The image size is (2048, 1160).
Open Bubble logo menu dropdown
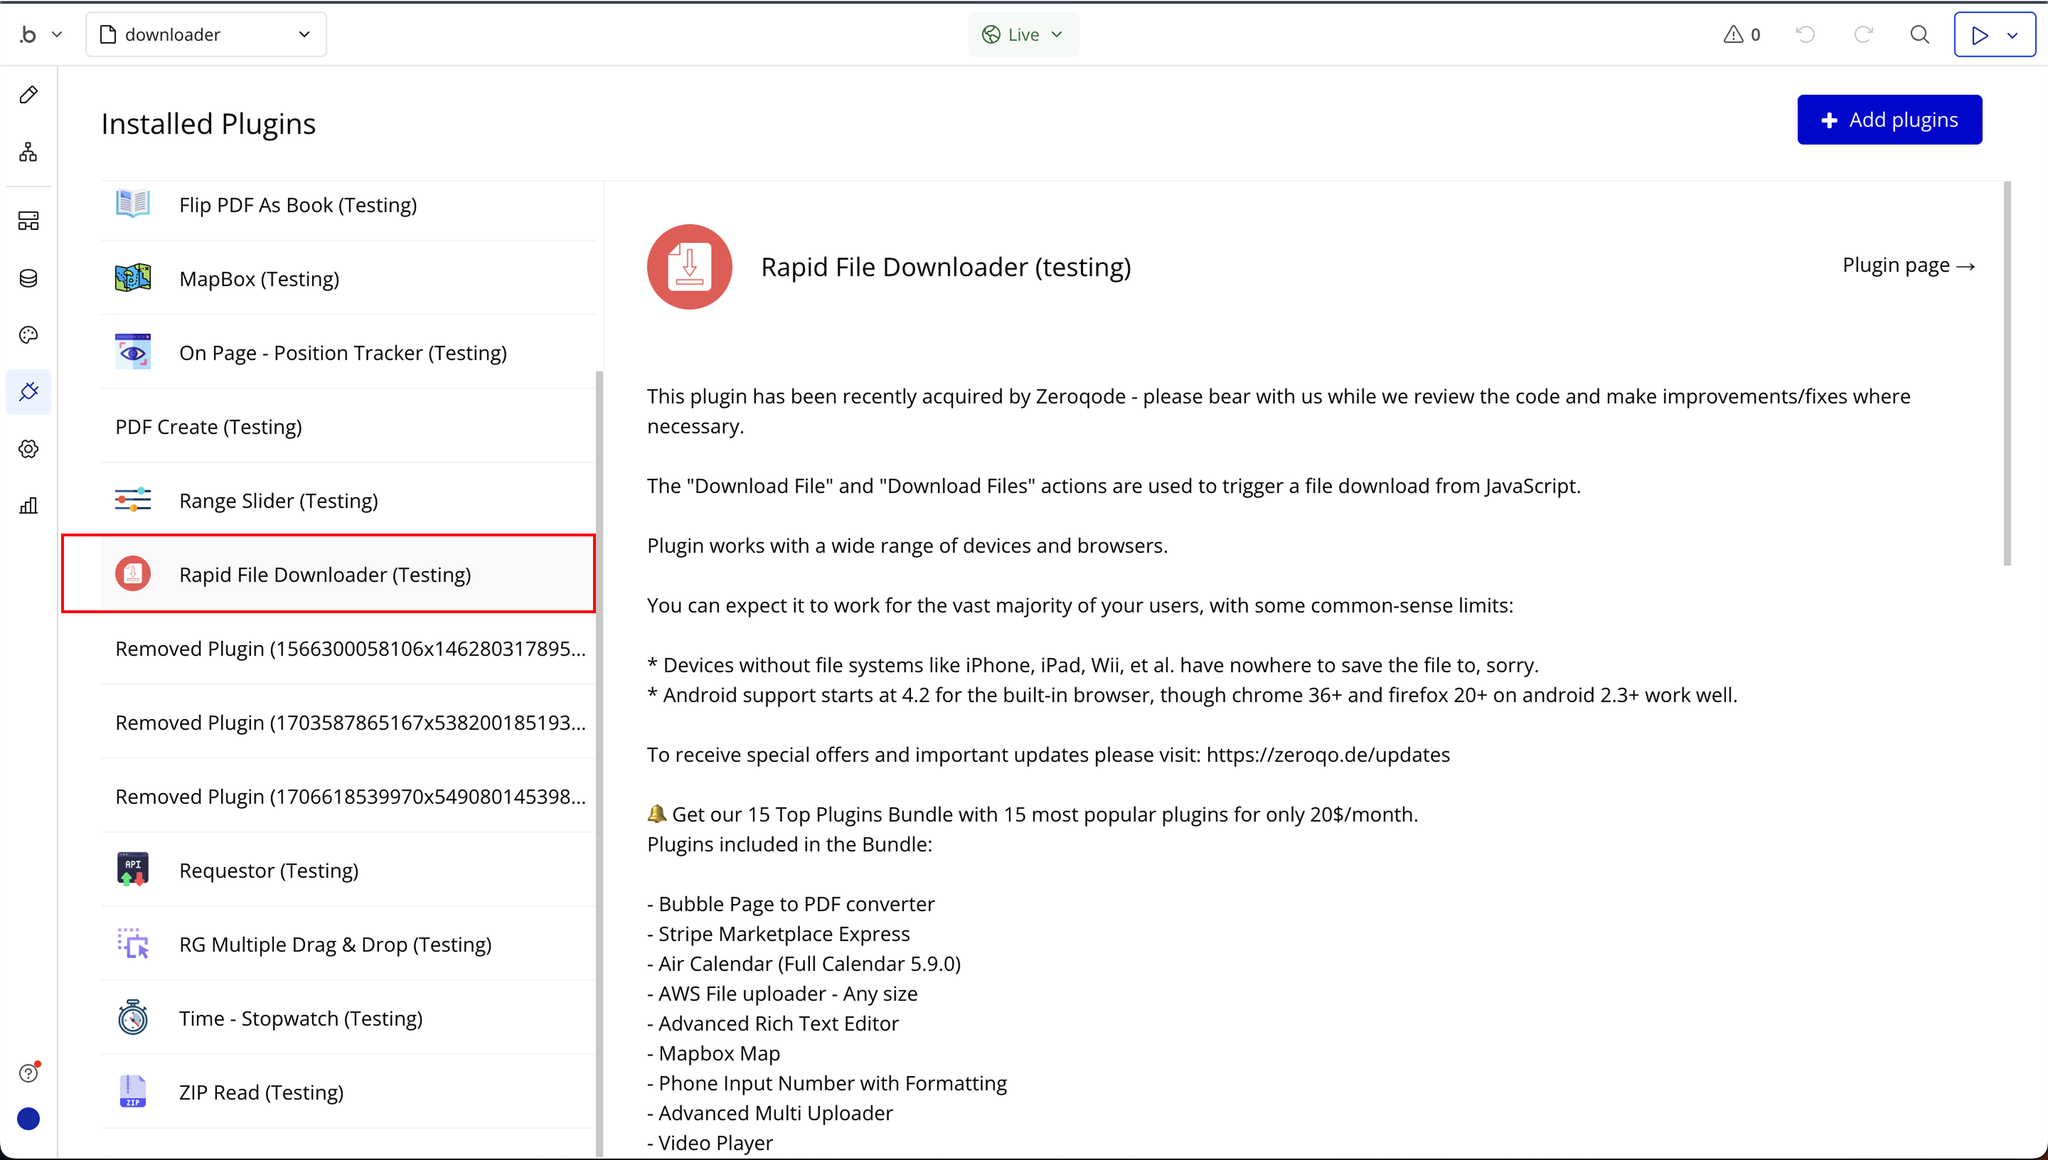[x=40, y=35]
